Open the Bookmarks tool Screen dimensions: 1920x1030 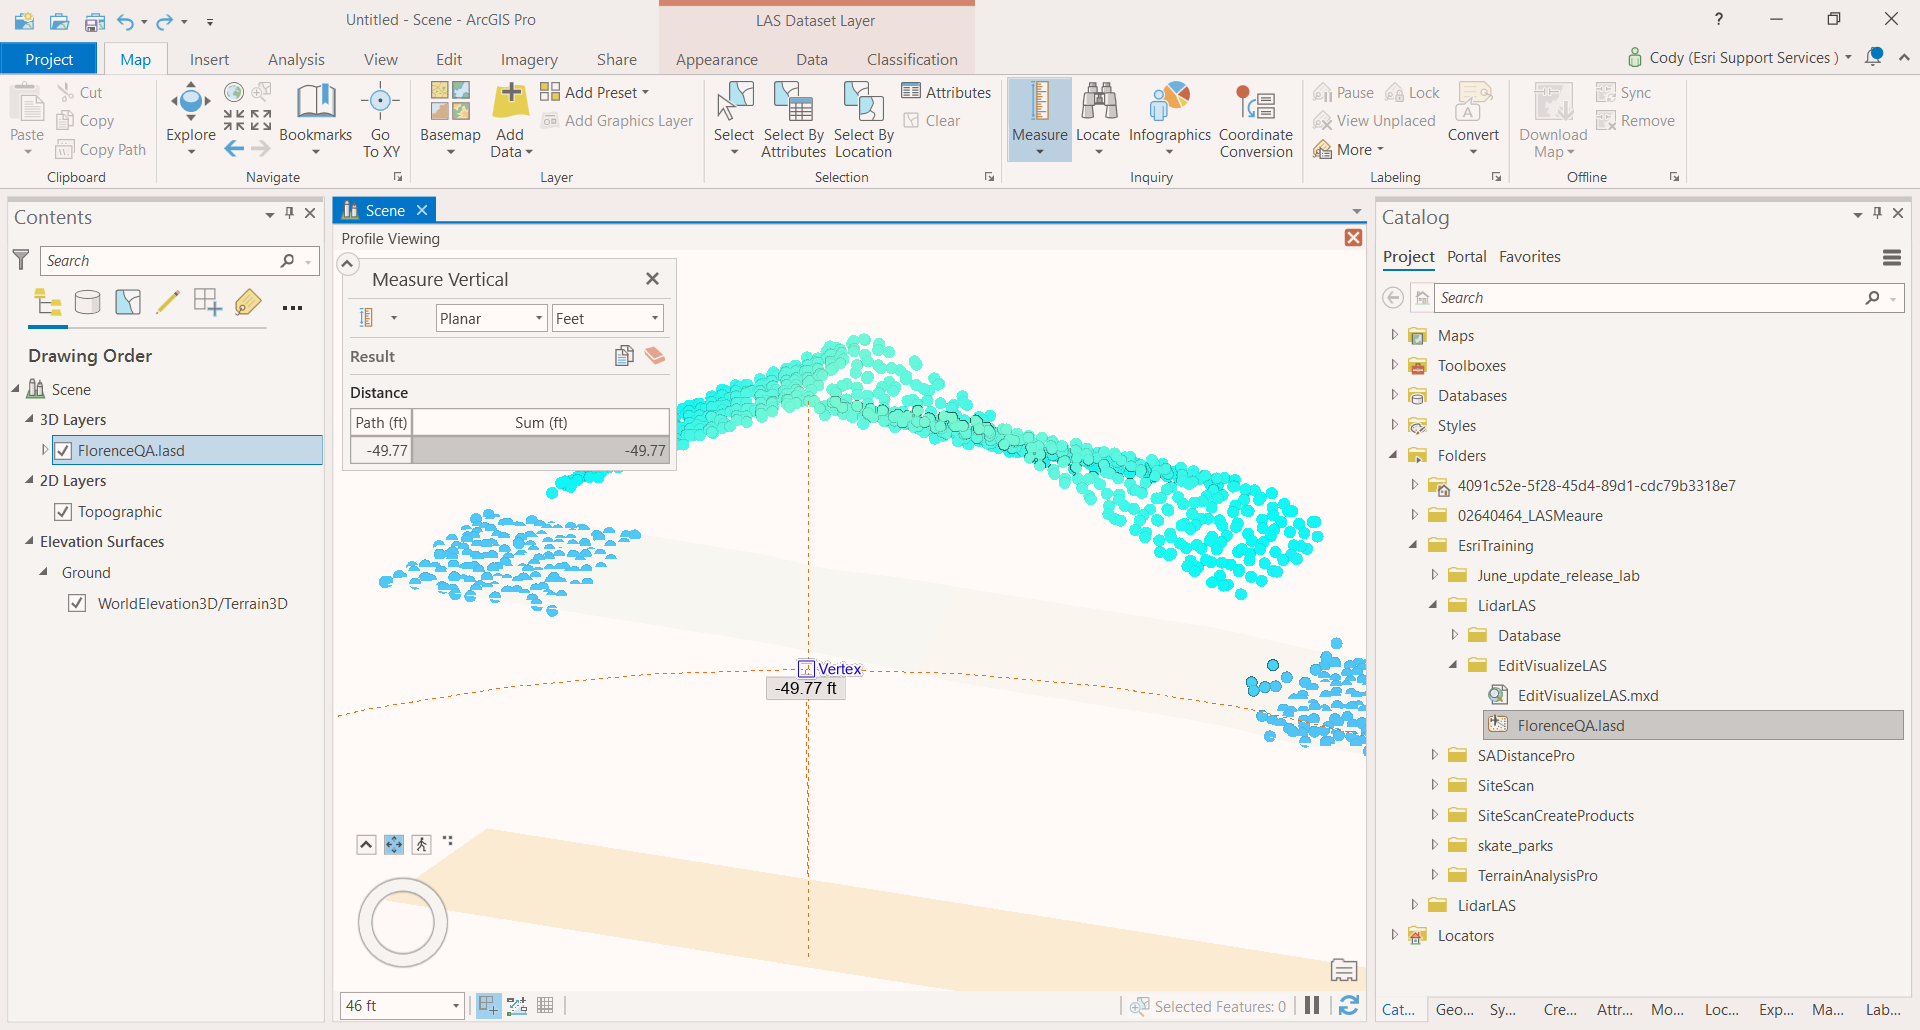(x=315, y=103)
